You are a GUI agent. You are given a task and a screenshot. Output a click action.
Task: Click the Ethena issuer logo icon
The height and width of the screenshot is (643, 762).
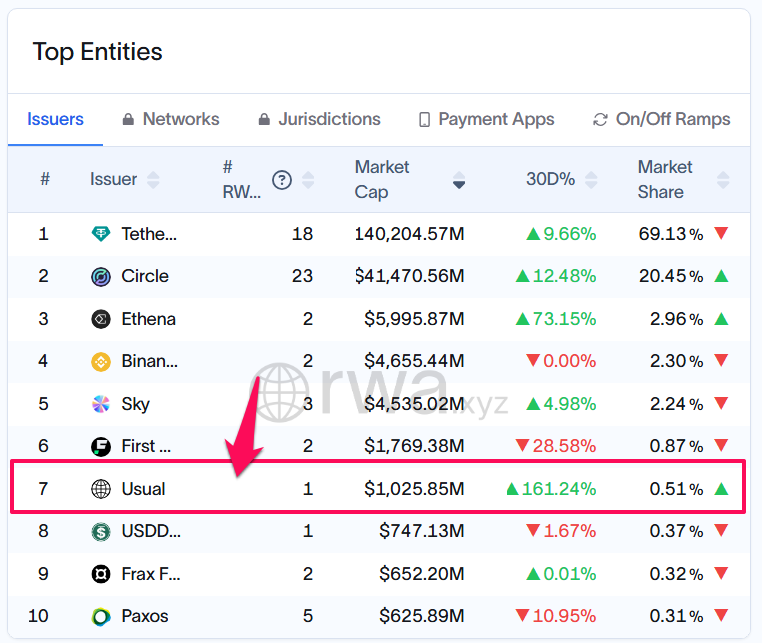coord(101,320)
